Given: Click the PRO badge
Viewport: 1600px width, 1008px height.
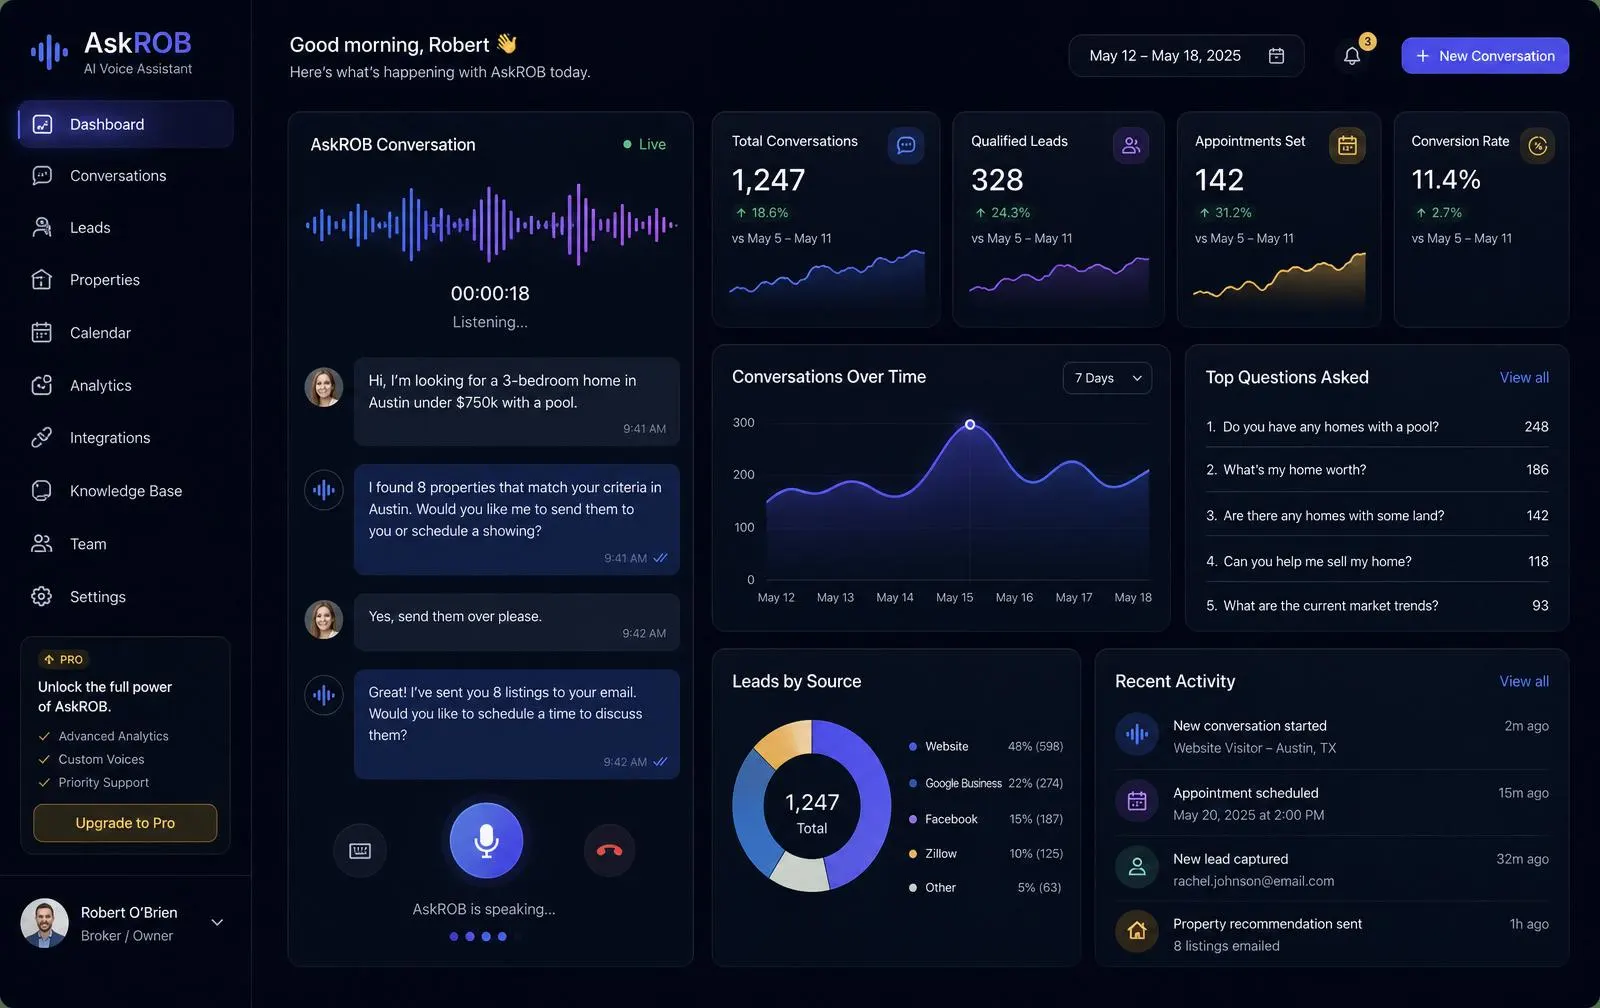Looking at the screenshot, I should pyautogui.click(x=63, y=659).
